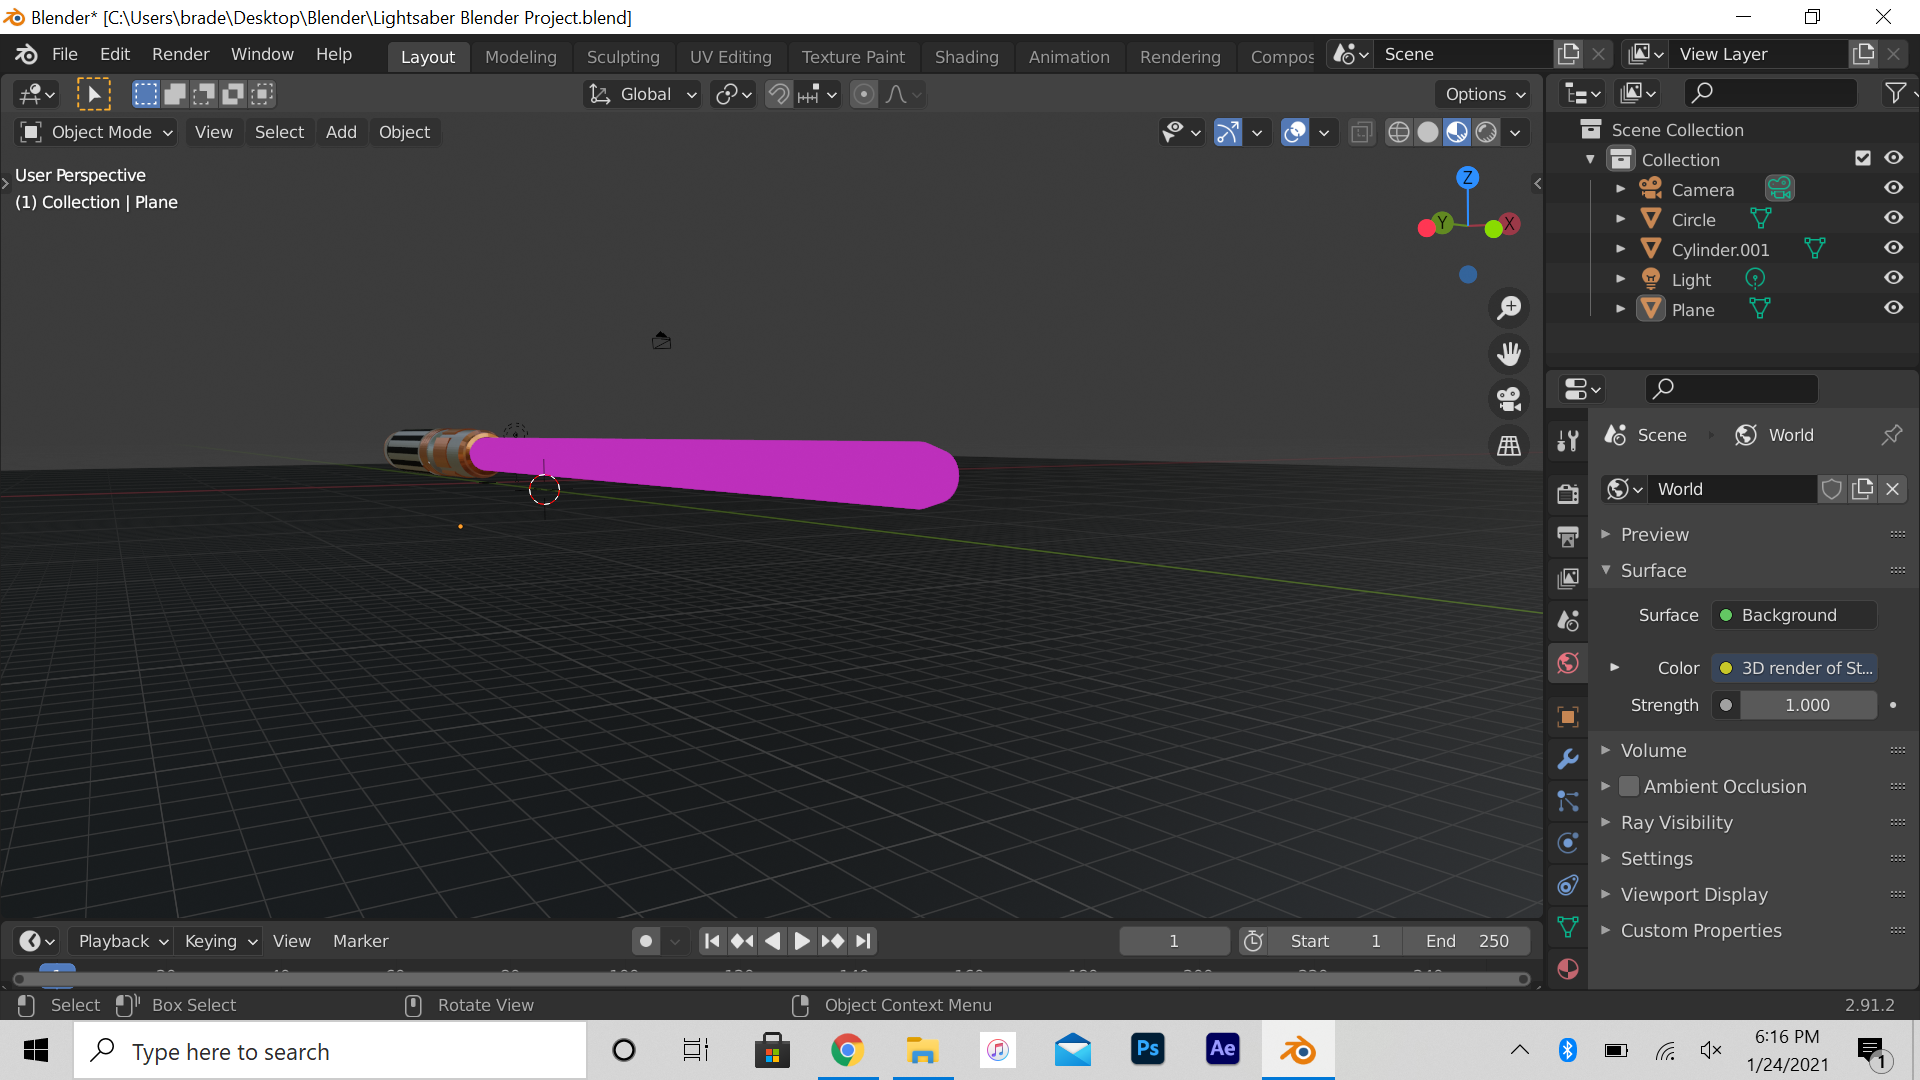The height and width of the screenshot is (1080, 1920).
Task: Click the current frame number field
Action: (x=1174, y=941)
